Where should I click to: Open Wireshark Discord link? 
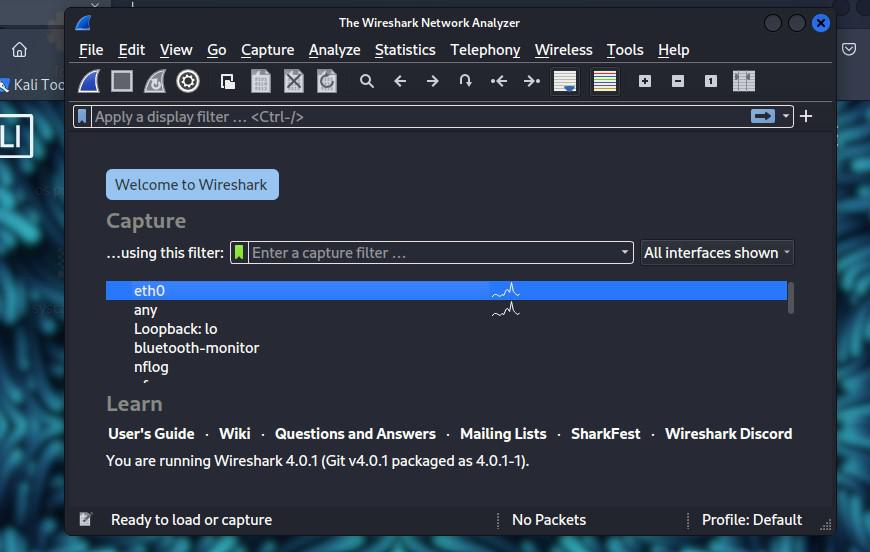[729, 433]
